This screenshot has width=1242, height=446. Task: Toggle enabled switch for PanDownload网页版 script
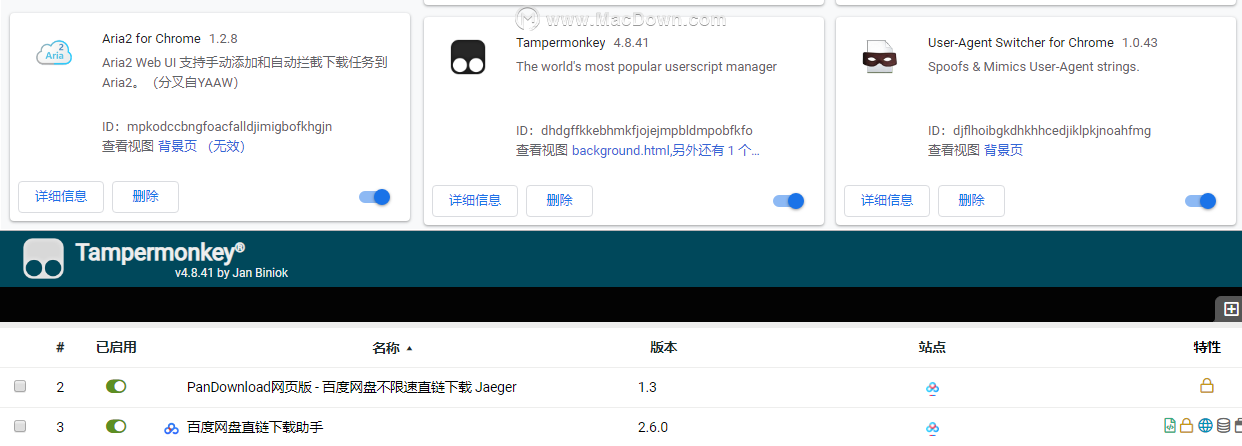(x=116, y=386)
